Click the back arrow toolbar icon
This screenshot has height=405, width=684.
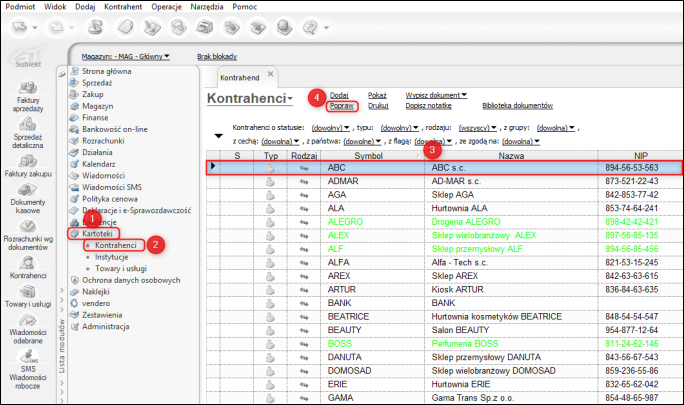[x=20, y=27]
